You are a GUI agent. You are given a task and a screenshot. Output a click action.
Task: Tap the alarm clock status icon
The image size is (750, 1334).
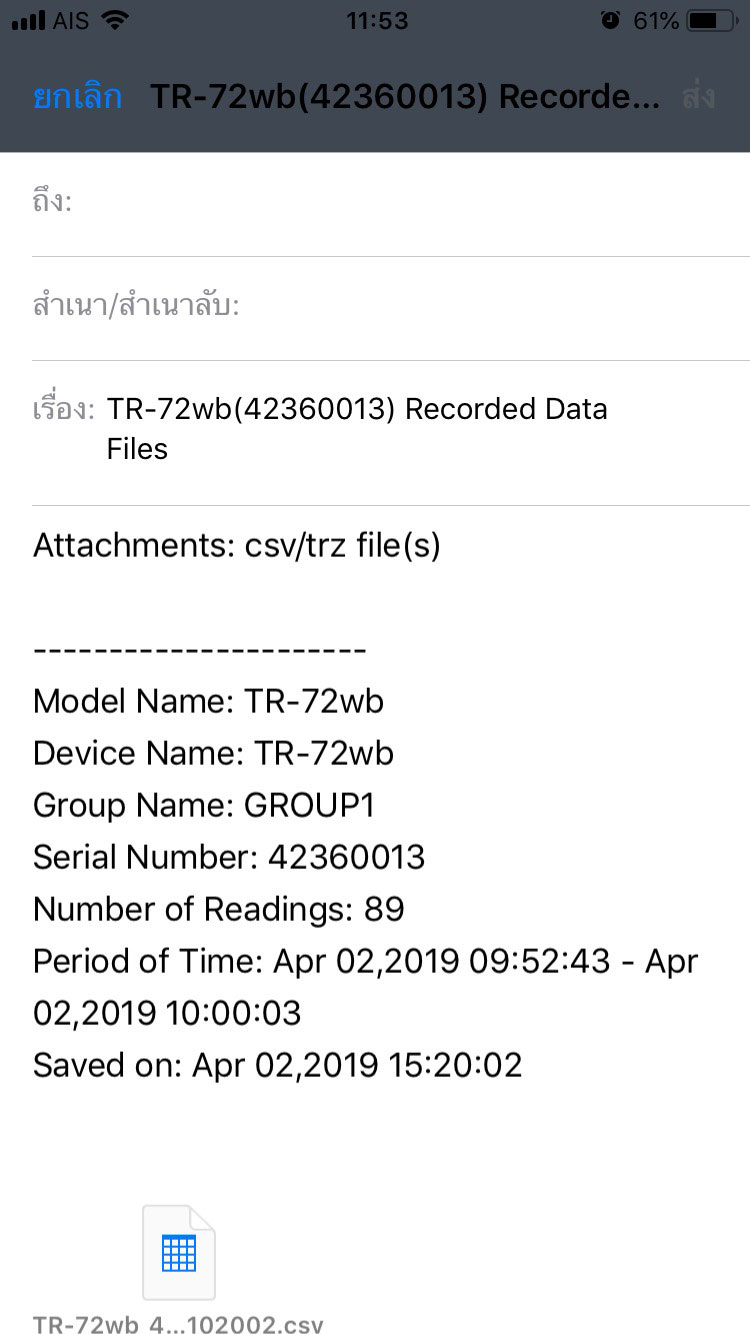pos(610,20)
